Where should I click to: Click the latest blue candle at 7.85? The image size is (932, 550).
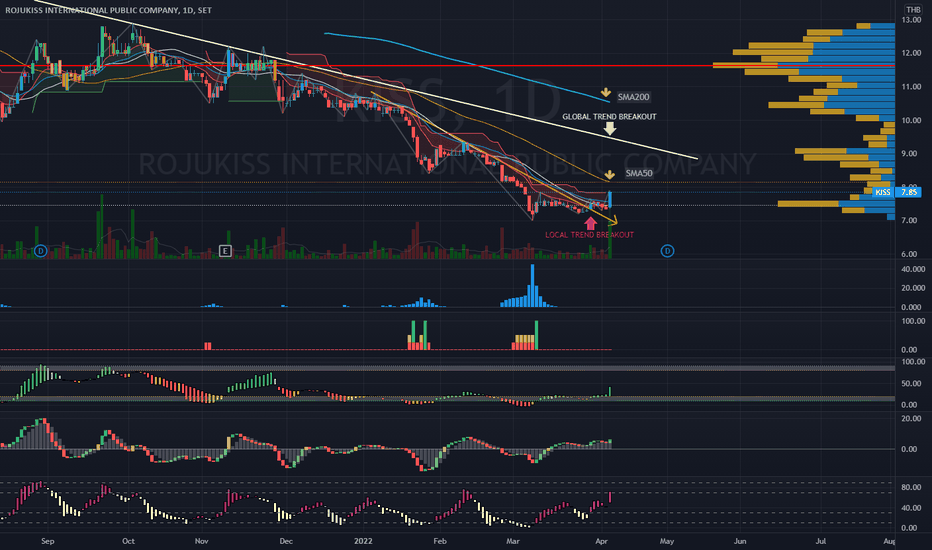click(x=610, y=199)
